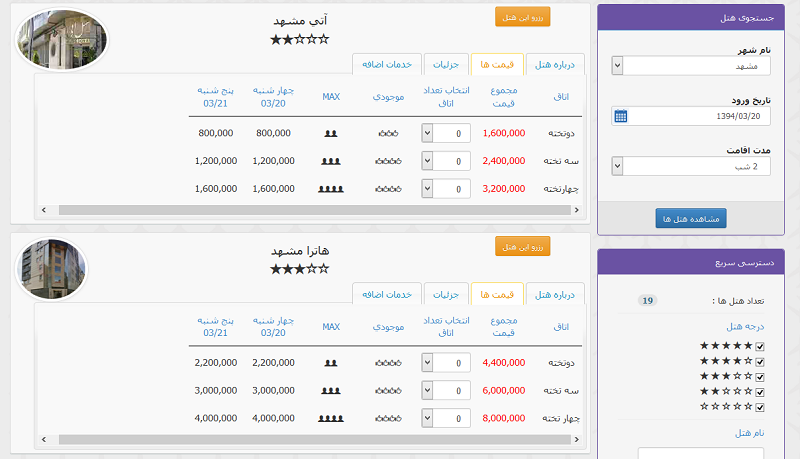Click the three-person MAX icon in Ati Mashhad triple row
The height and width of the screenshot is (459, 800).
tap(331, 161)
